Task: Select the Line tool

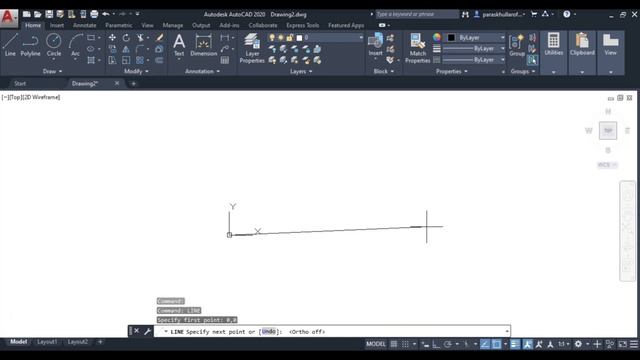Action: (10, 45)
